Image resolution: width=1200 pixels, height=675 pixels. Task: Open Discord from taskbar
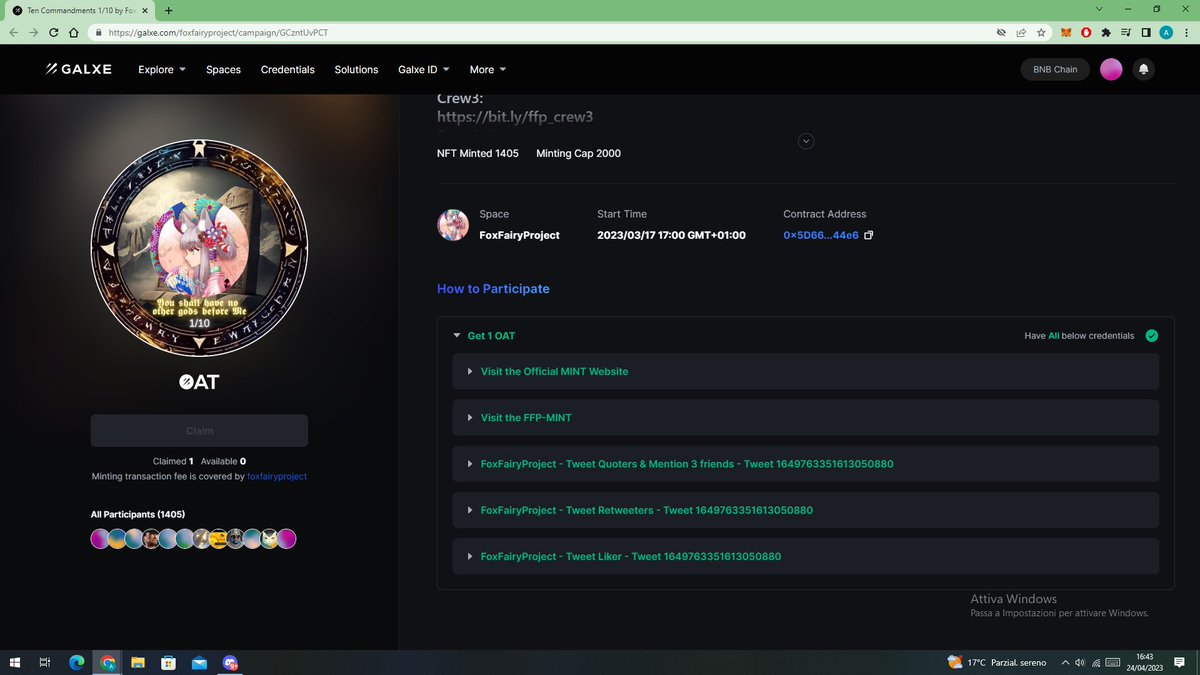tap(230, 662)
